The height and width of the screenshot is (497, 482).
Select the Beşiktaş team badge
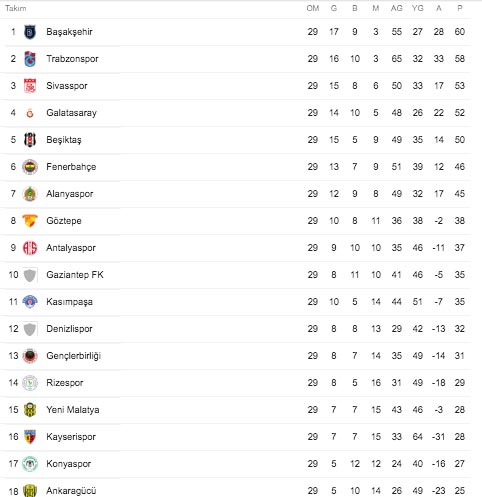click(30, 140)
